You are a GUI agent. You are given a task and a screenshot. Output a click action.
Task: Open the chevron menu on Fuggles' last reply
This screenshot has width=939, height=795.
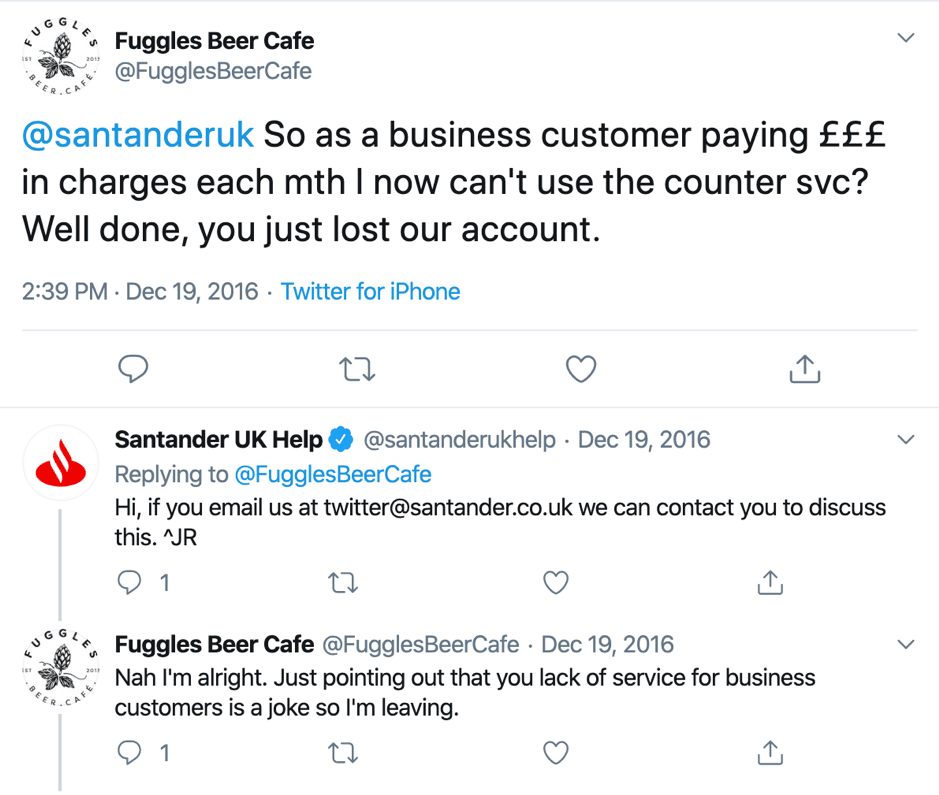pos(906,644)
